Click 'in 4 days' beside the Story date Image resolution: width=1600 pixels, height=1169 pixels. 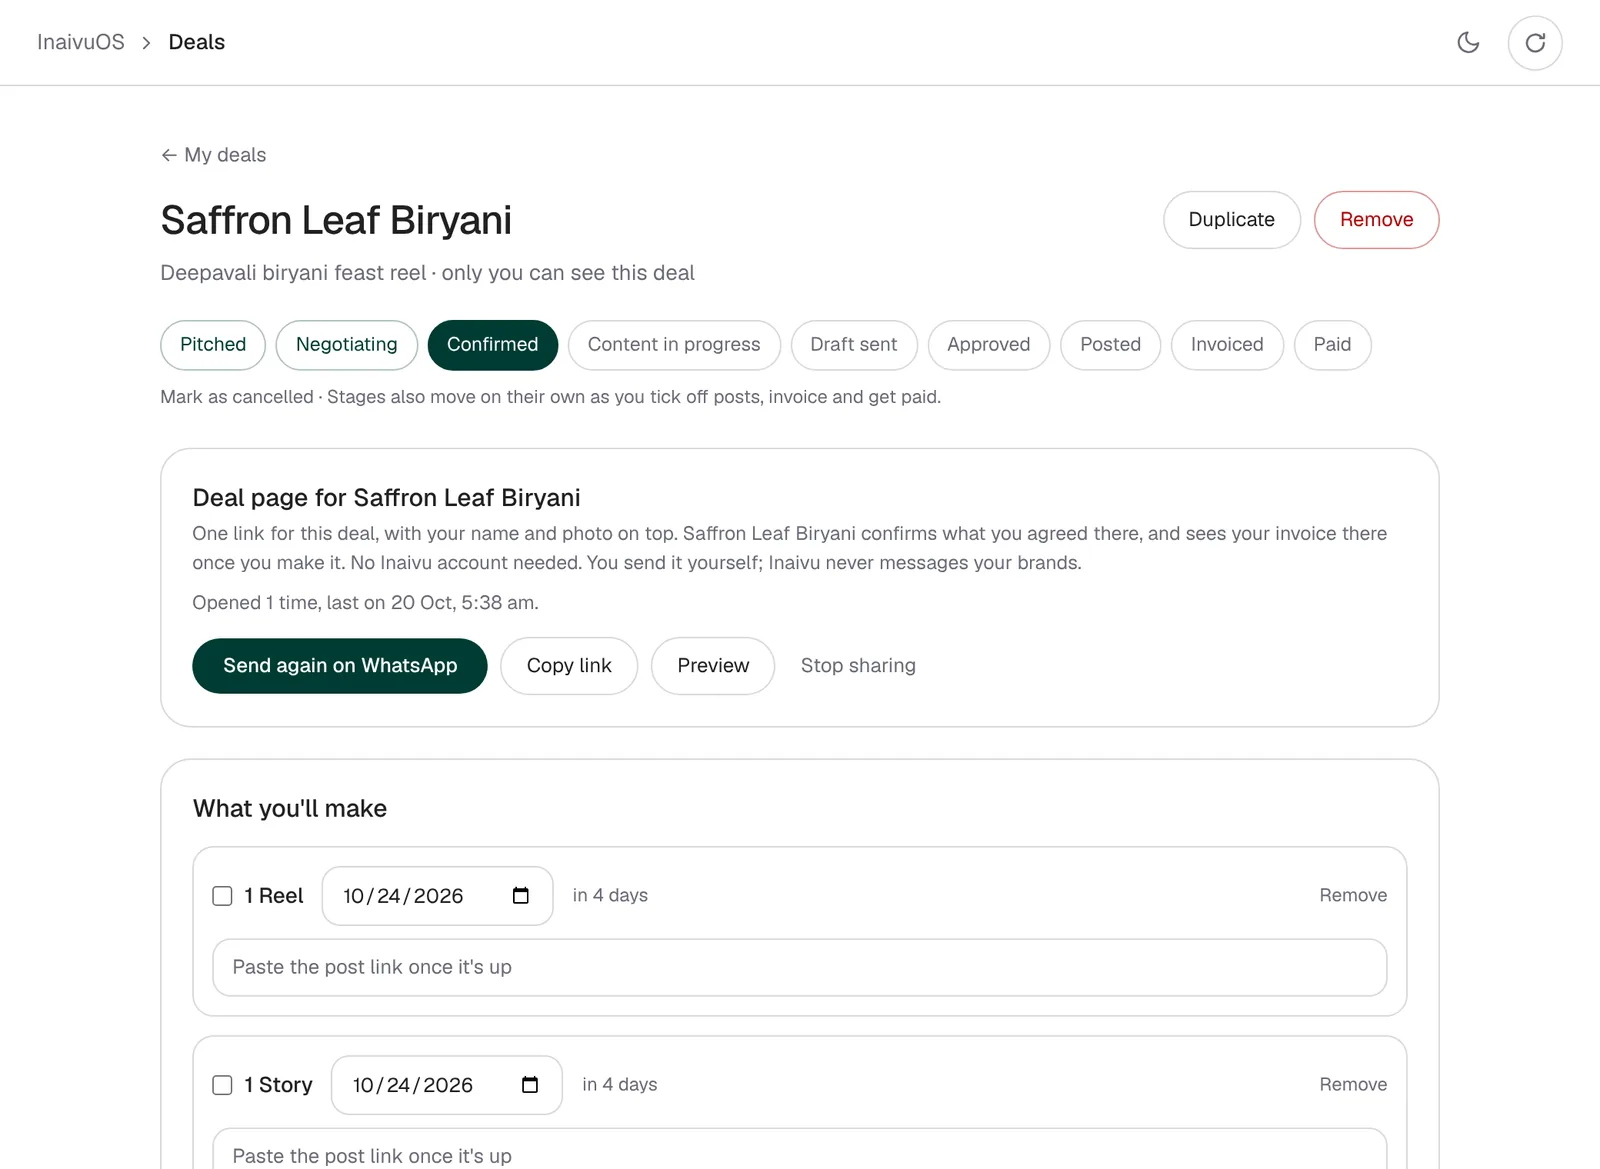[x=620, y=1084]
